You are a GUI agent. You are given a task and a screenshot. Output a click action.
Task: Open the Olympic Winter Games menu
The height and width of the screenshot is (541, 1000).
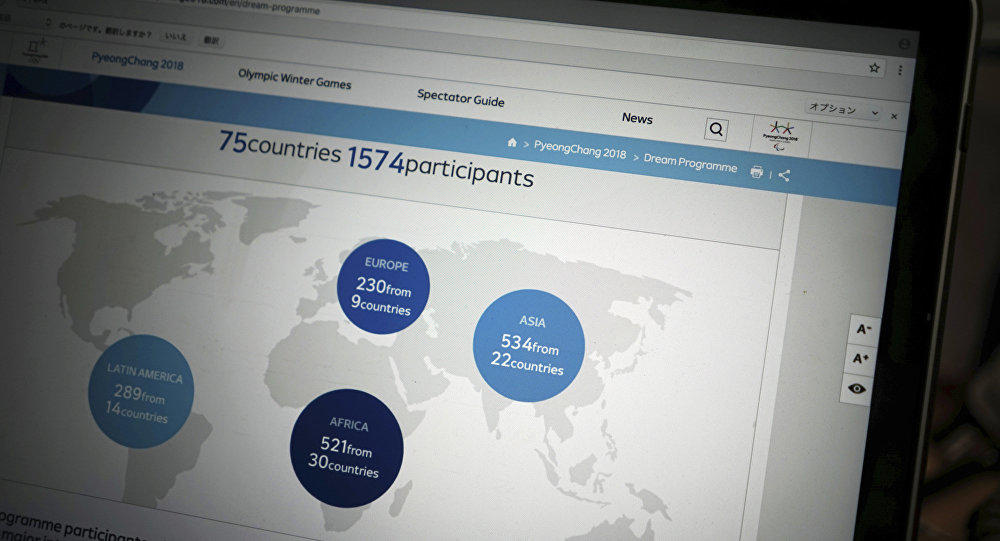point(295,78)
